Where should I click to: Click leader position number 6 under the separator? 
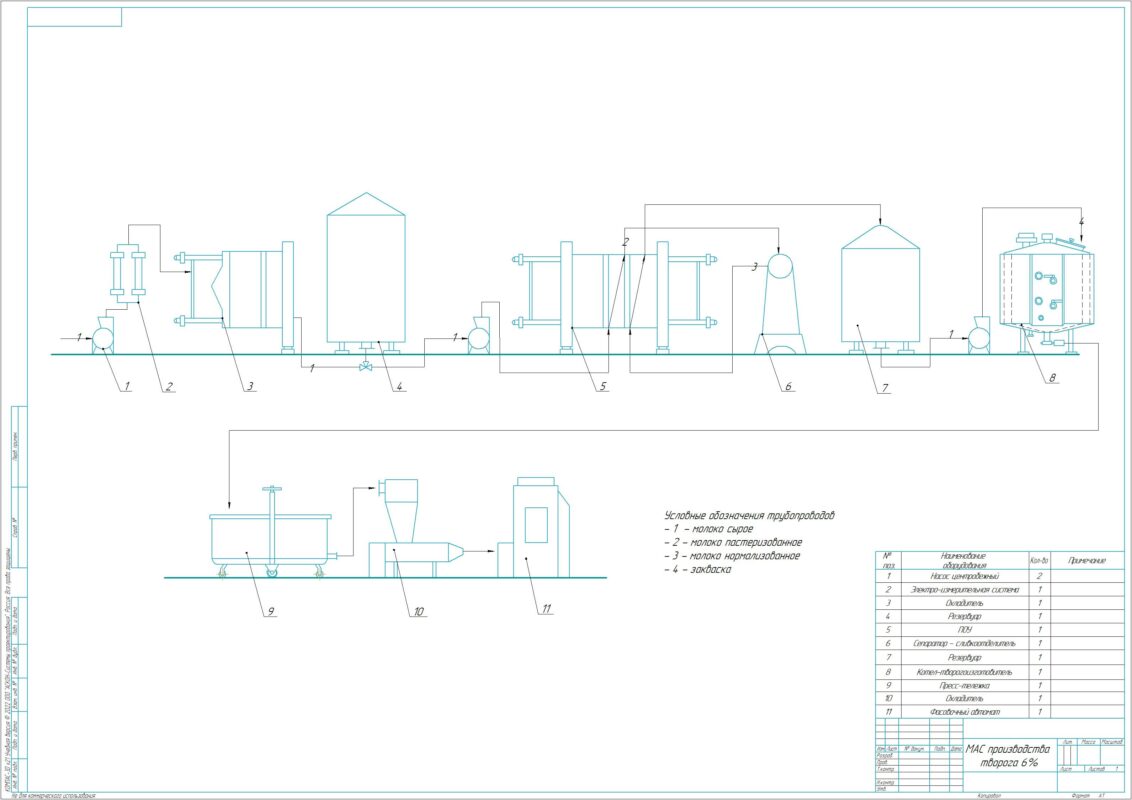(x=788, y=387)
